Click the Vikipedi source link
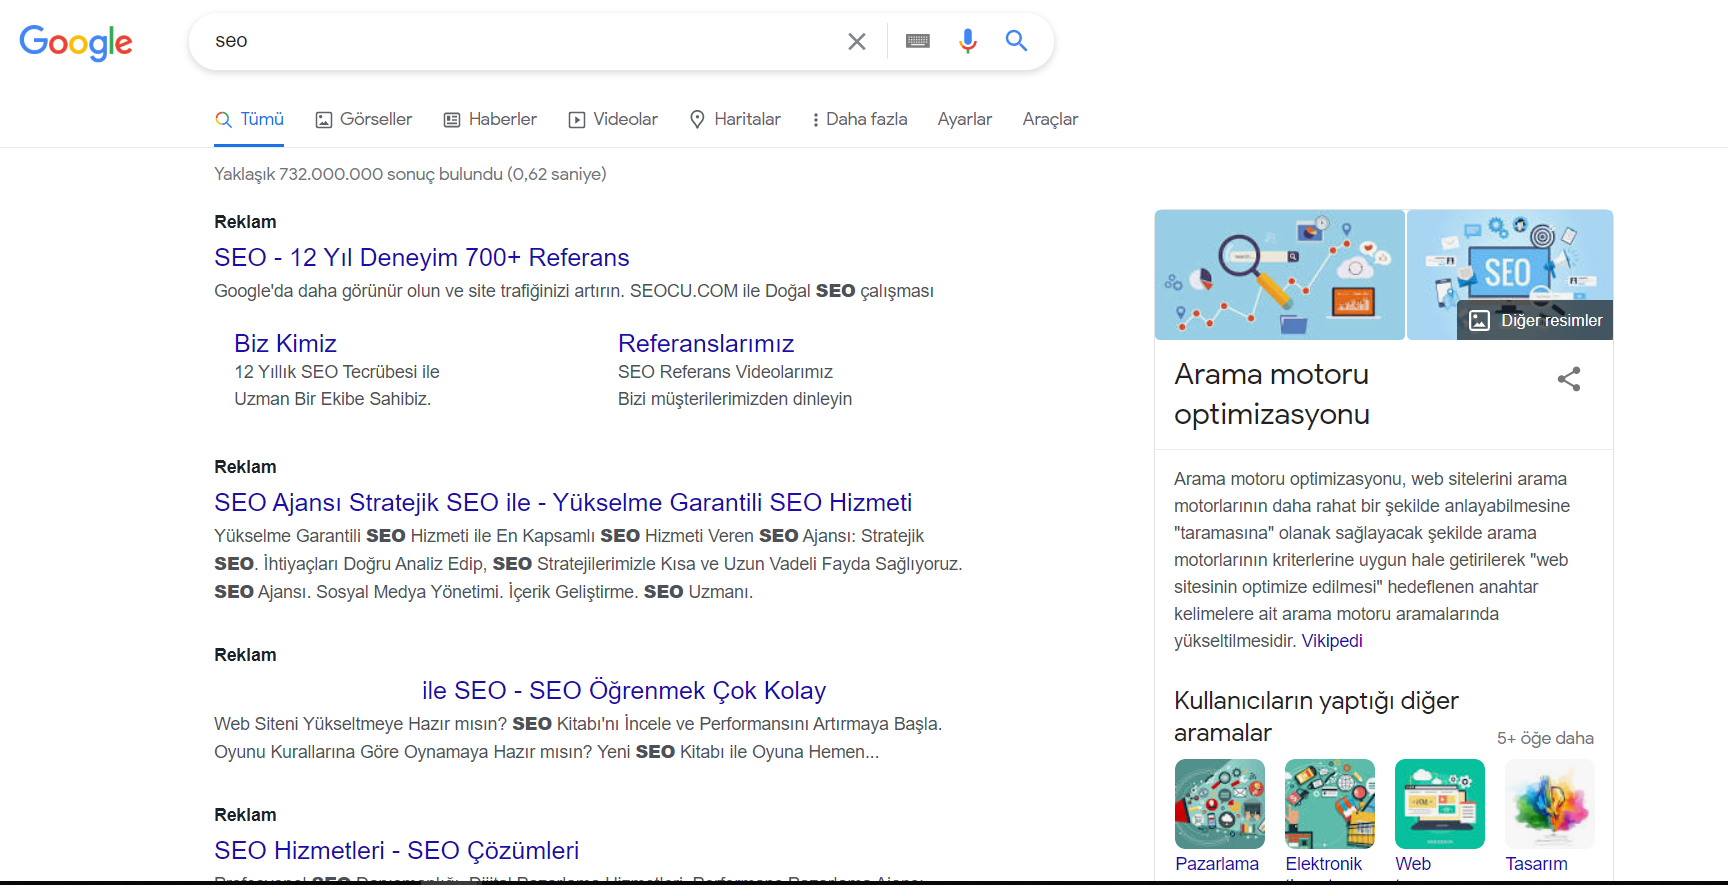The height and width of the screenshot is (885, 1728). [x=1332, y=641]
